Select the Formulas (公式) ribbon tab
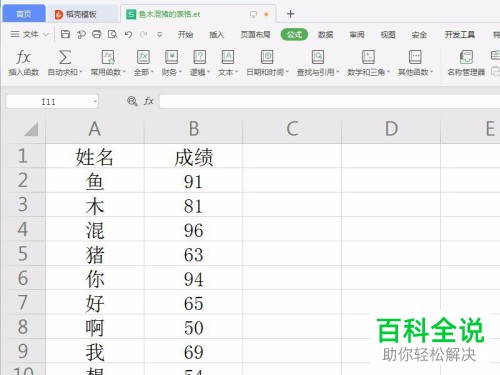500x375 pixels. (x=294, y=34)
